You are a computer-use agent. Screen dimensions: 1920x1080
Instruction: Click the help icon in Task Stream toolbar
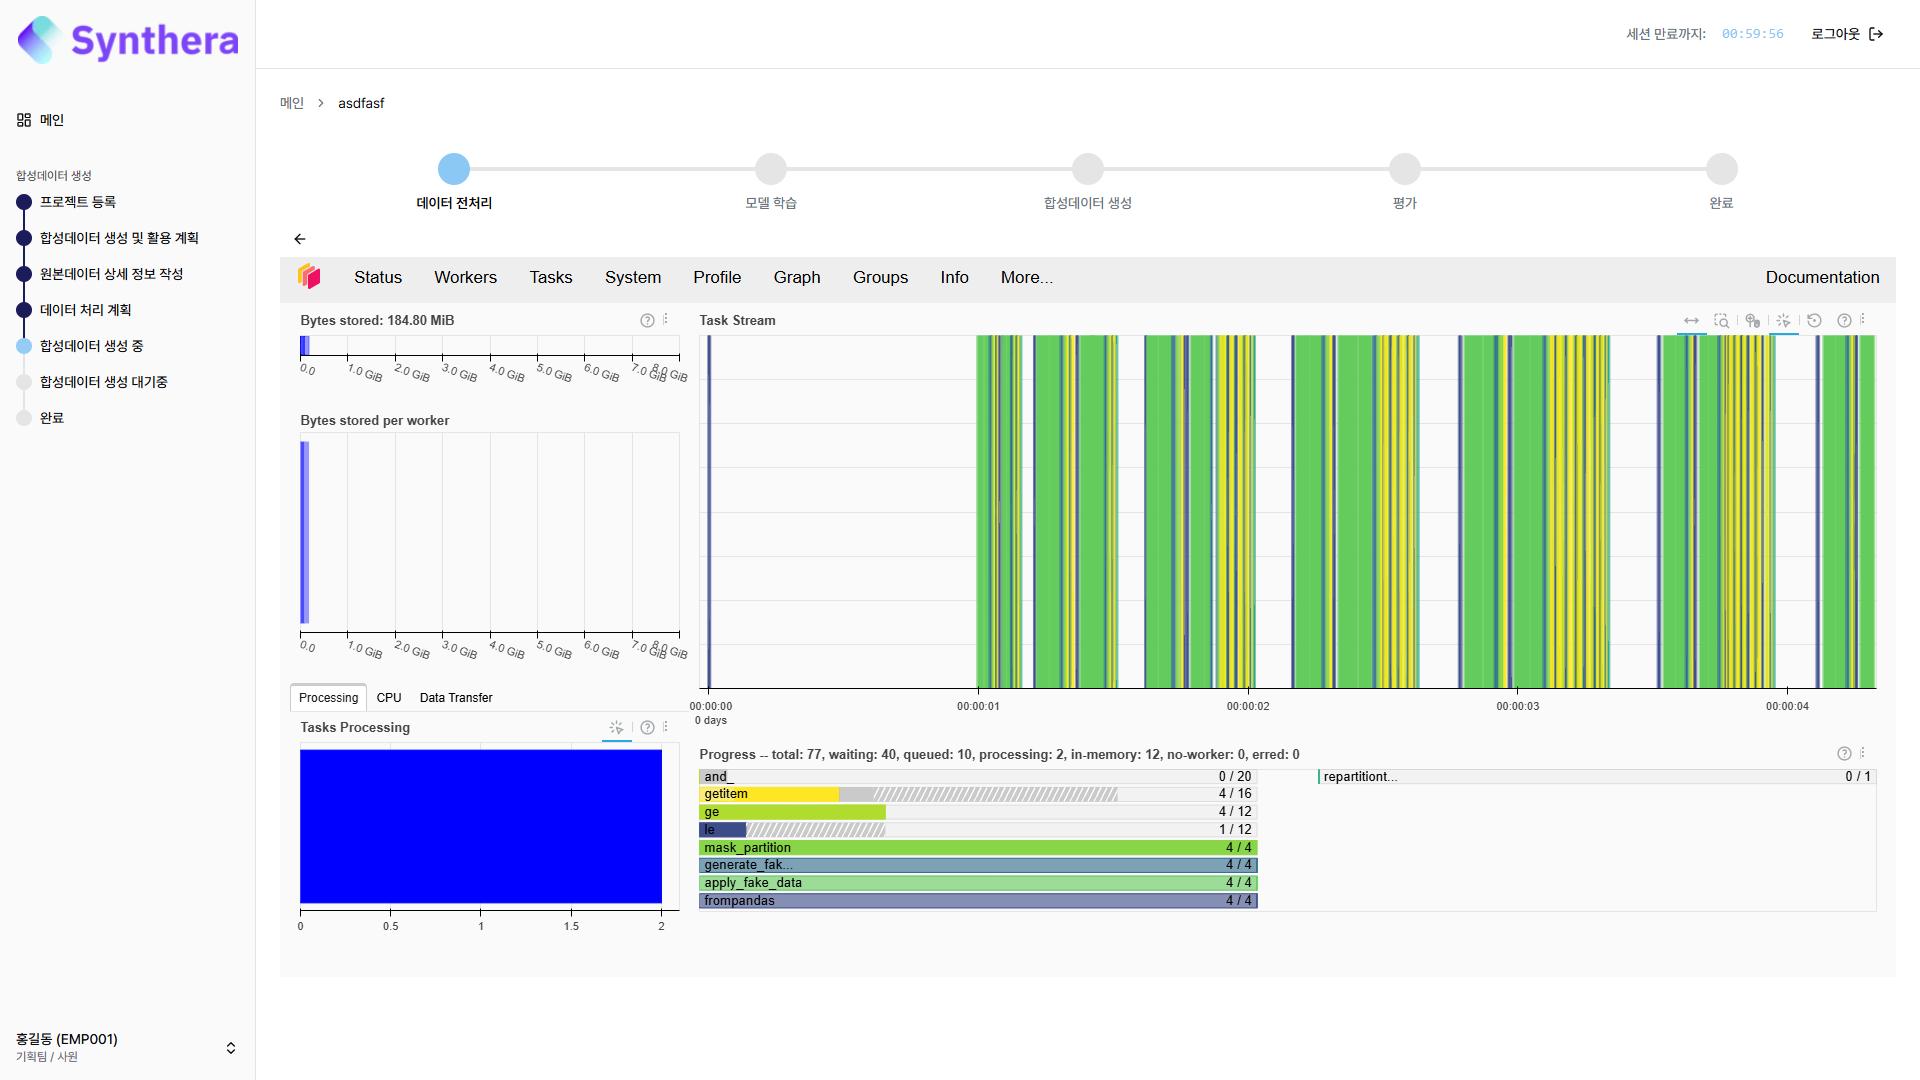click(1844, 321)
